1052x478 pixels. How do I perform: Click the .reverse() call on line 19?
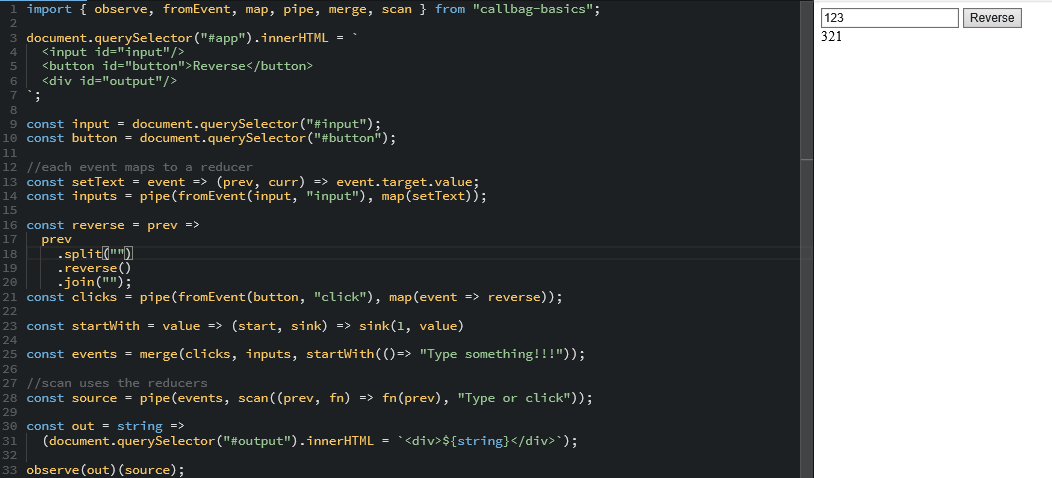(94, 268)
